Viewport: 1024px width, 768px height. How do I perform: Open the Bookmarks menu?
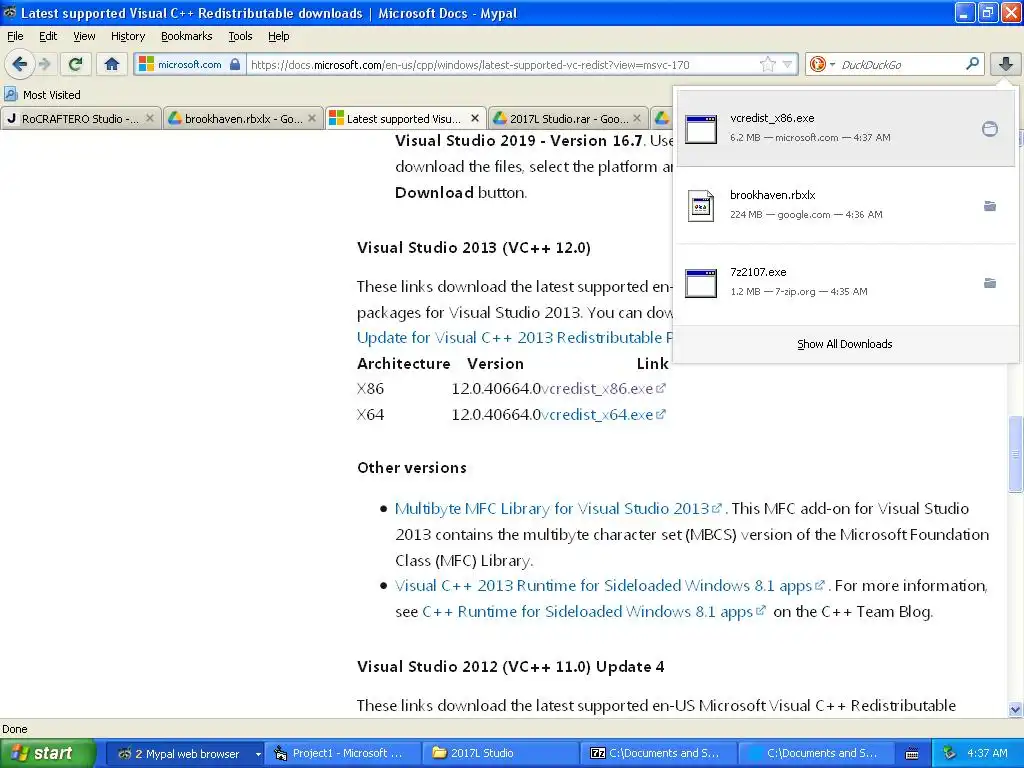coord(186,36)
